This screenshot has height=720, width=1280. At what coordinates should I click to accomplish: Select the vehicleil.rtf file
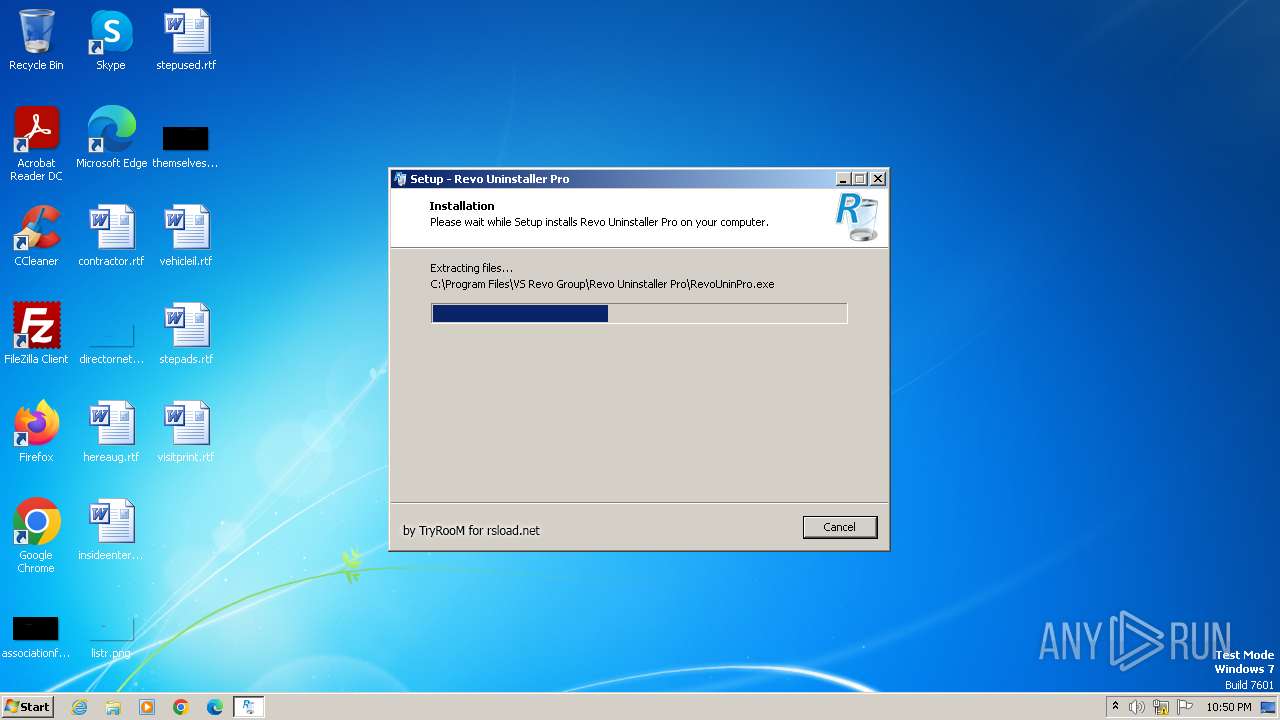click(x=186, y=237)
